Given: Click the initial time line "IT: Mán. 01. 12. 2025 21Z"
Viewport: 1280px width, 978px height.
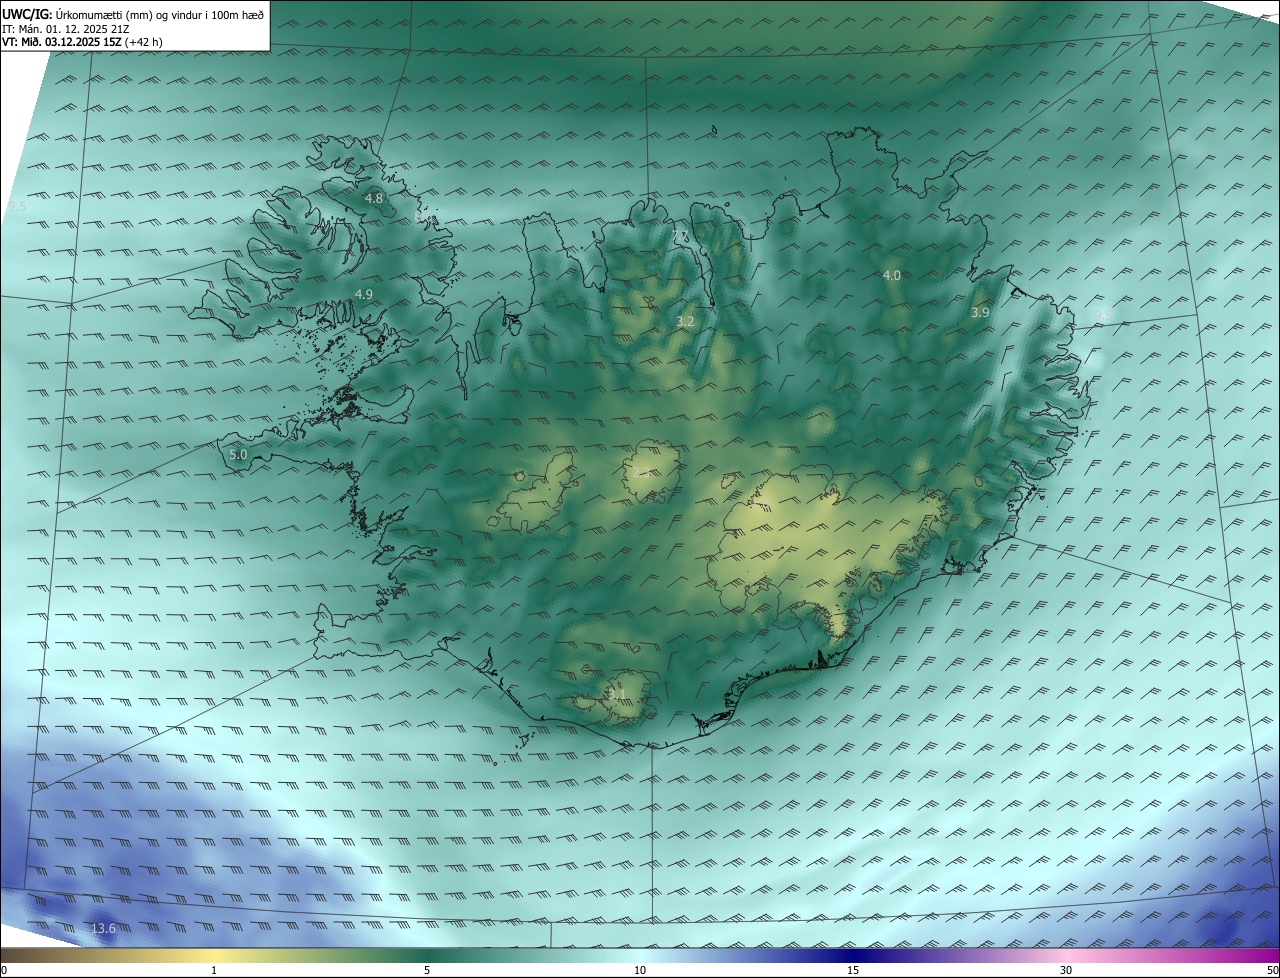Looking at the screenshot, I should tap(68, 29).
